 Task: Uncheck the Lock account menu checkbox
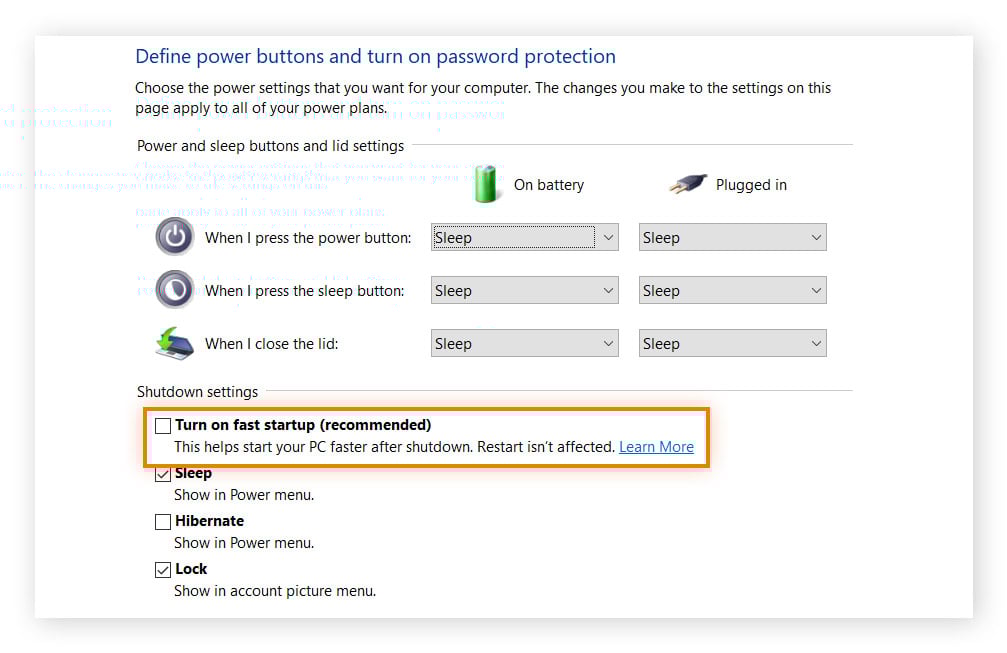coord(163,569)
